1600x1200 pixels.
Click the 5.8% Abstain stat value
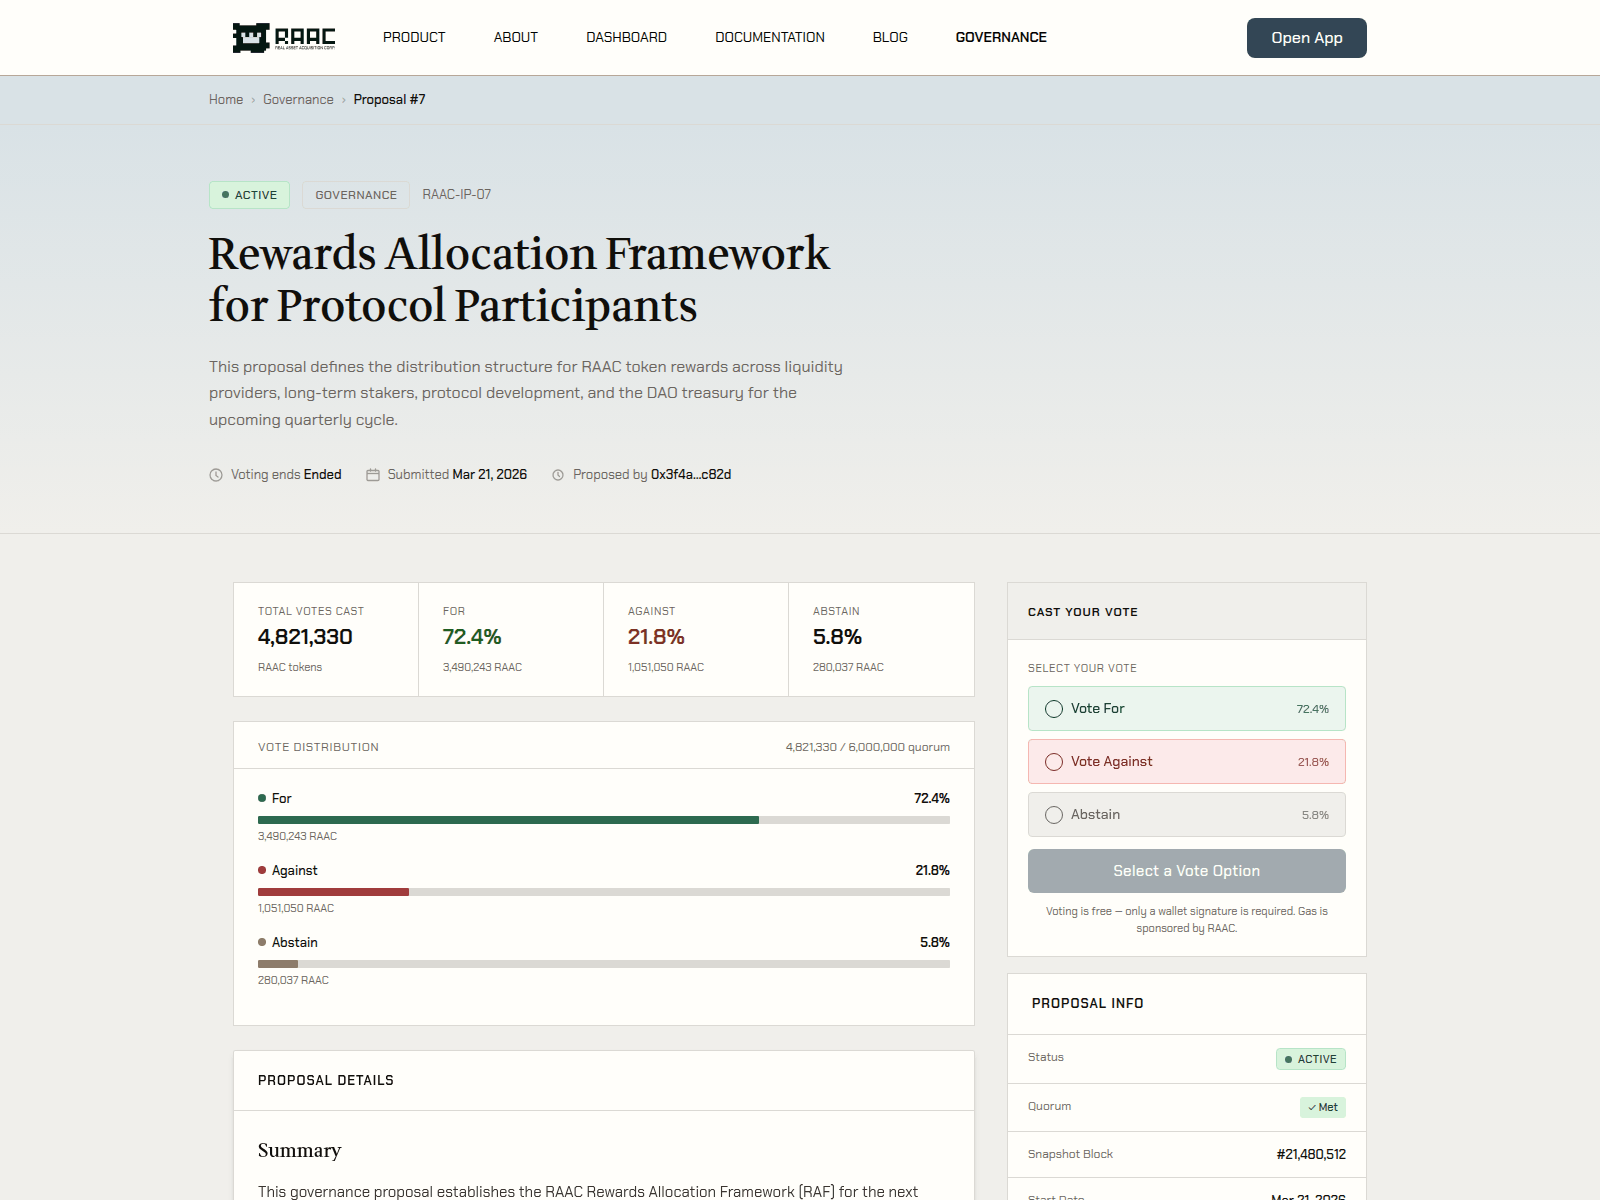[837, 637]
